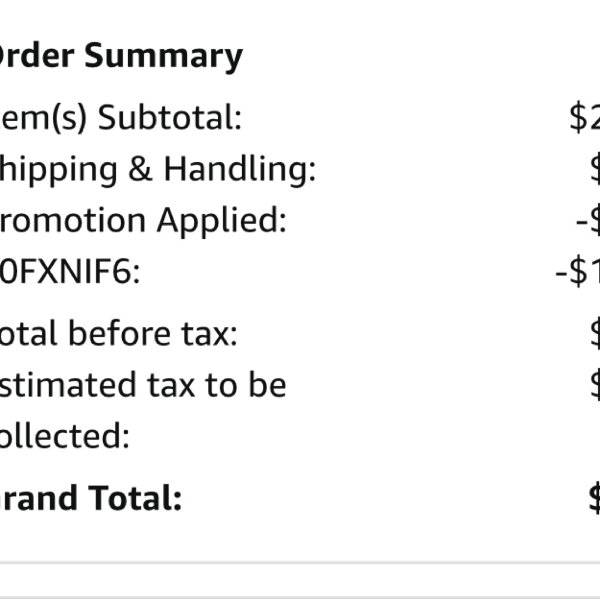Select the Shipping & Handling label
Image resolution: width=600 pixels, height=600 pixels.
click(158, 169)
